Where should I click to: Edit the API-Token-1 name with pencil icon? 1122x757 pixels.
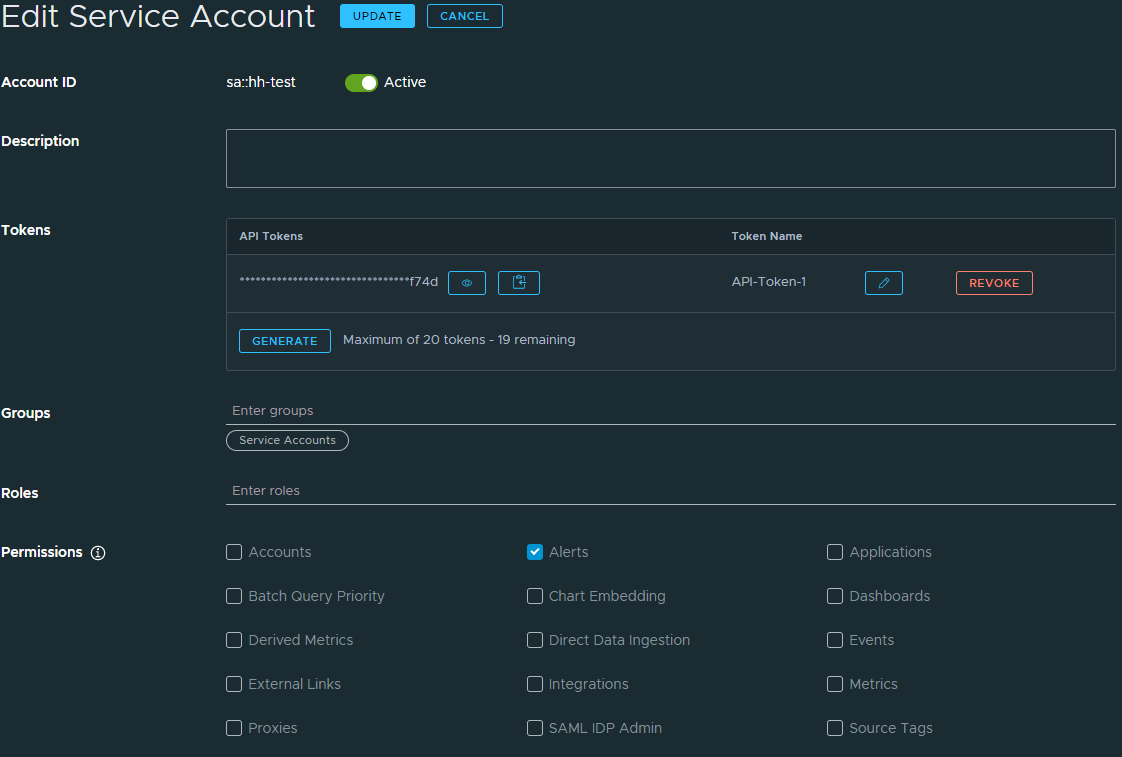883,283
